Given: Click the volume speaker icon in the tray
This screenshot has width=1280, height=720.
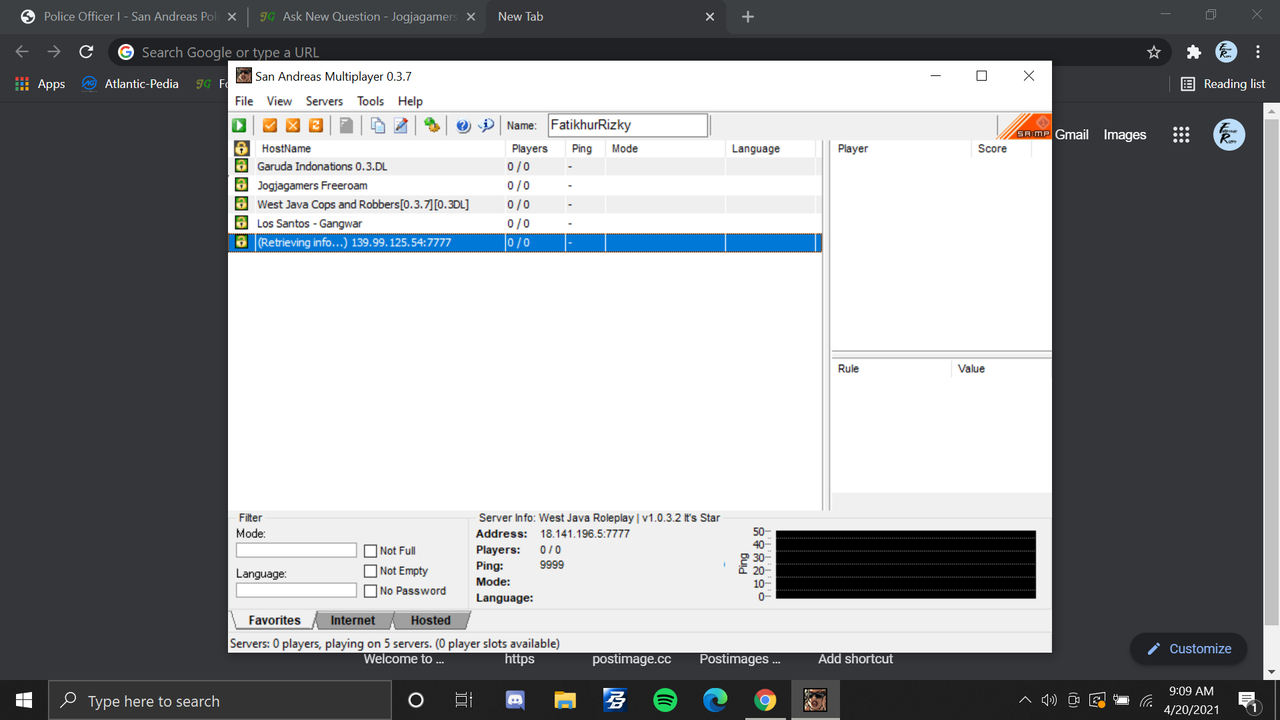Looking at the screenshot, I should tap(1049, 700).
